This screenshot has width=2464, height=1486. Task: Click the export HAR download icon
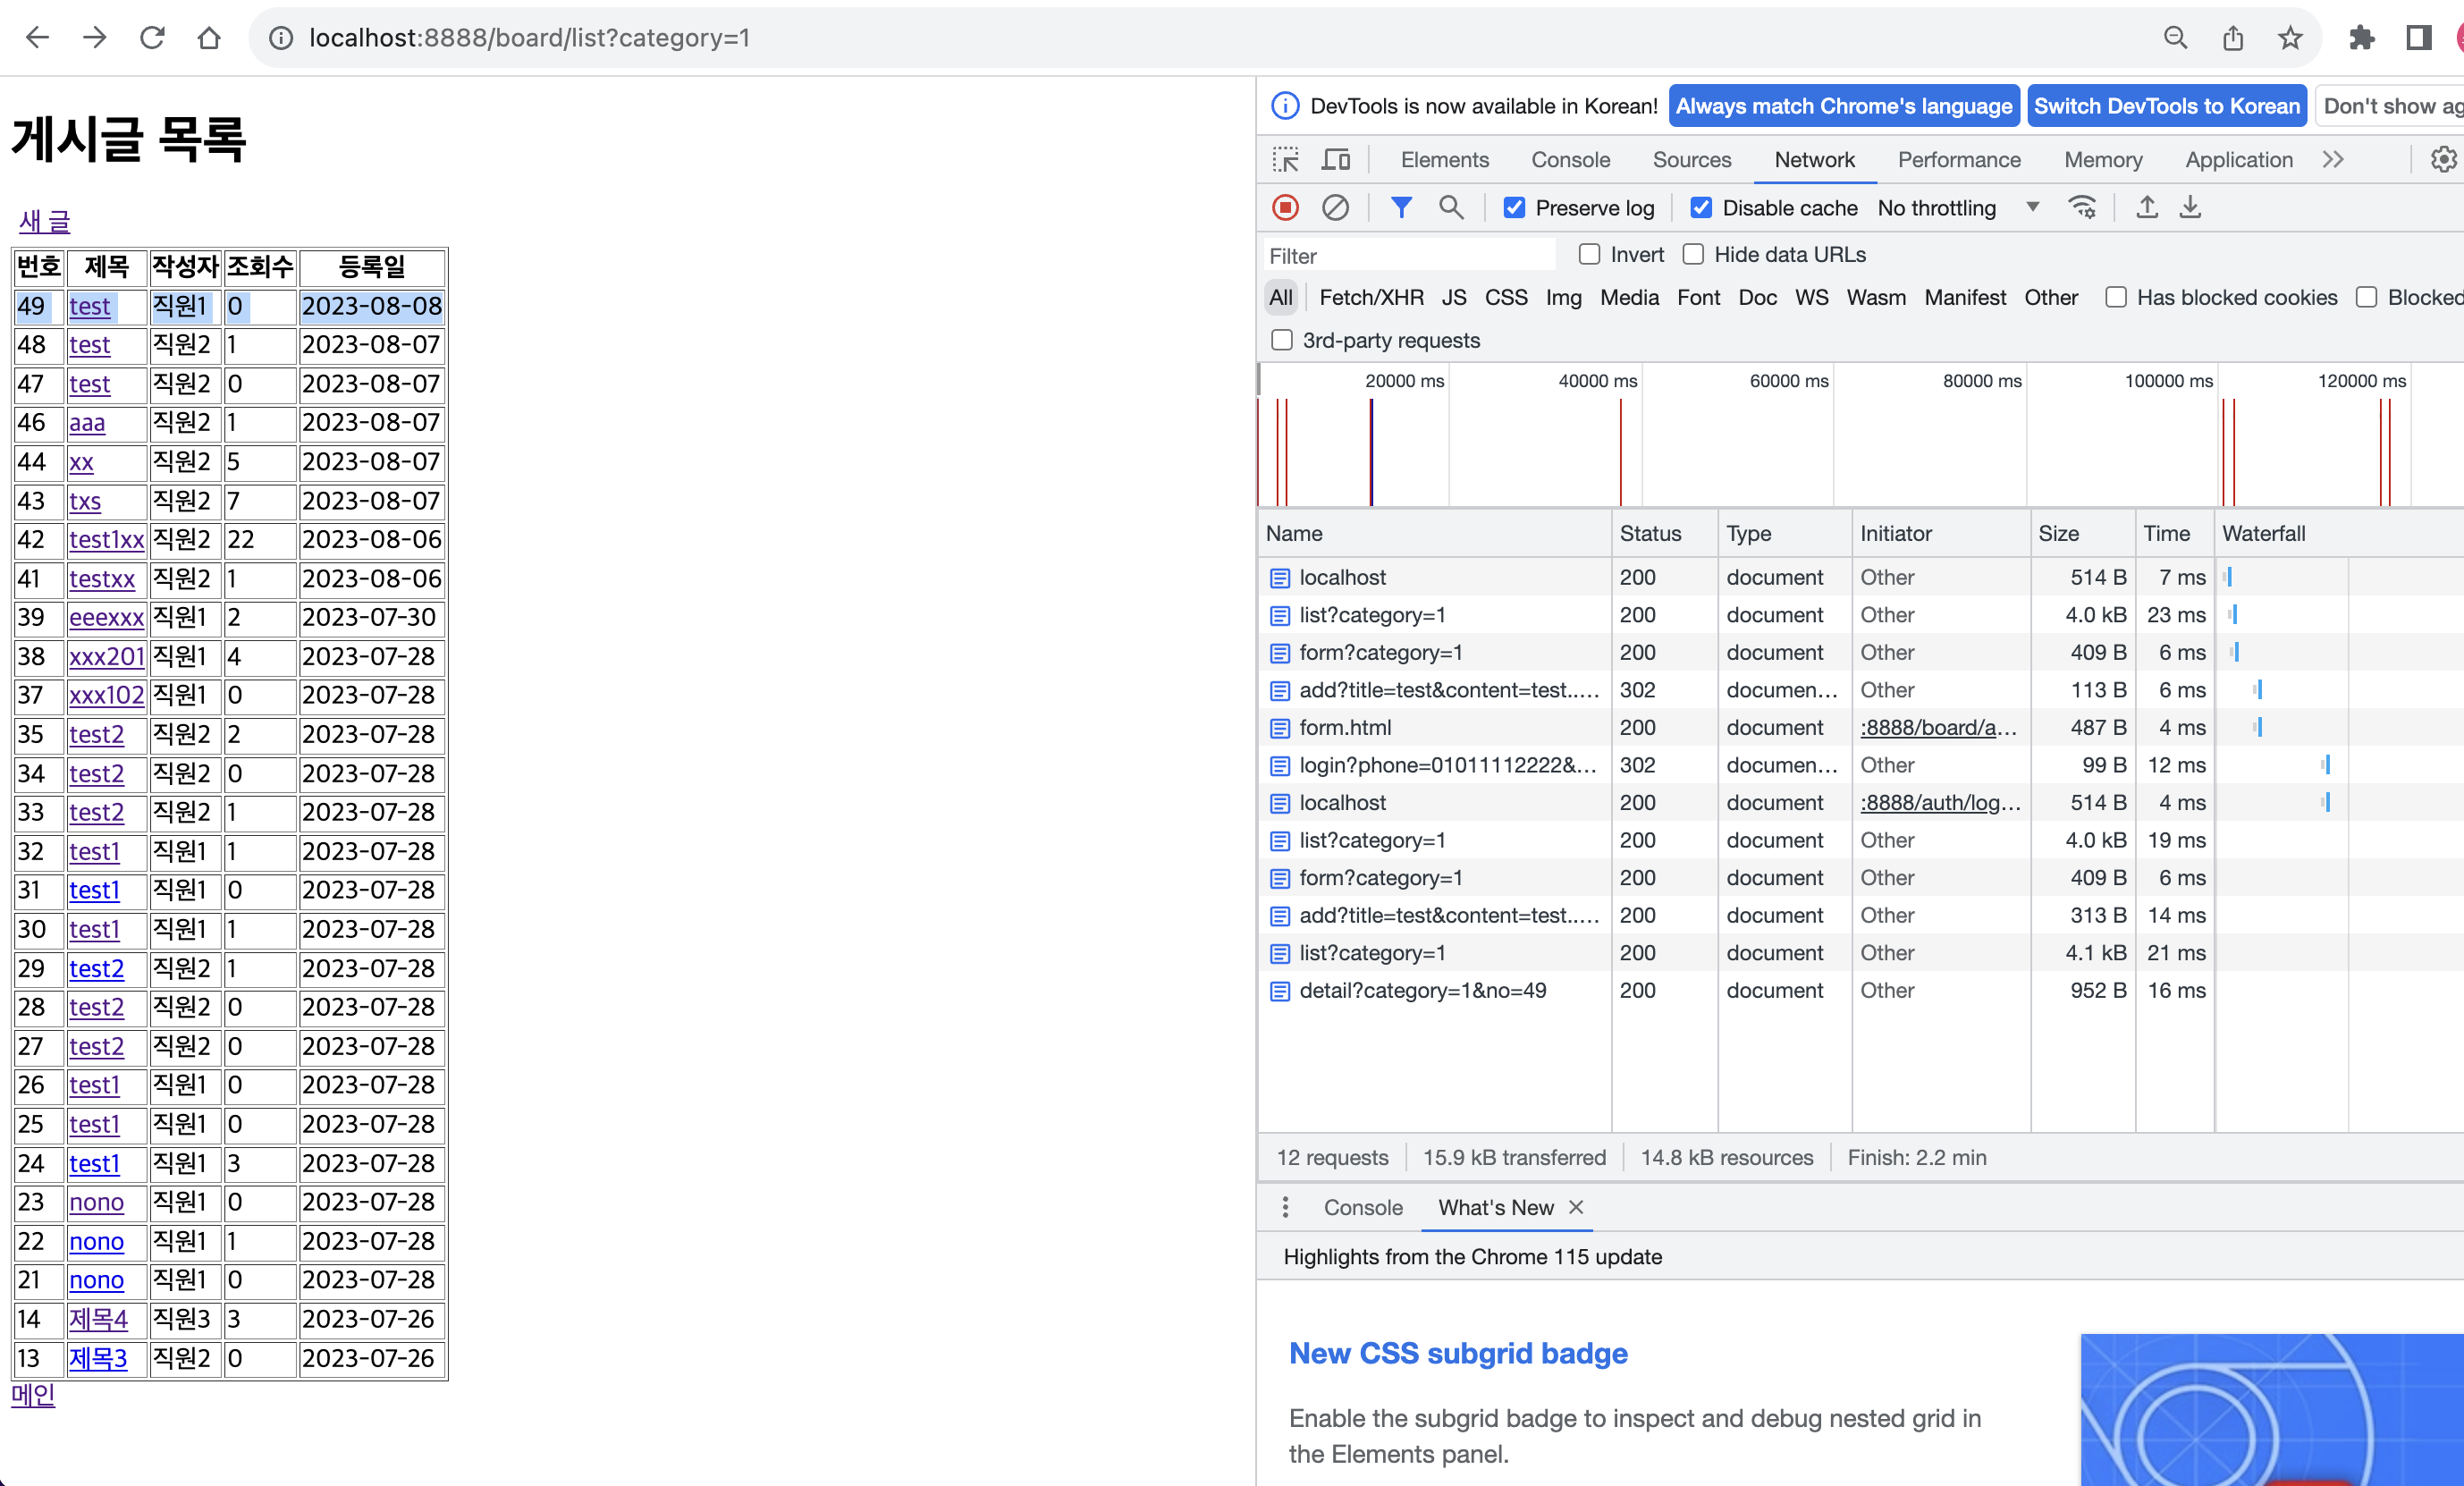2190,208
